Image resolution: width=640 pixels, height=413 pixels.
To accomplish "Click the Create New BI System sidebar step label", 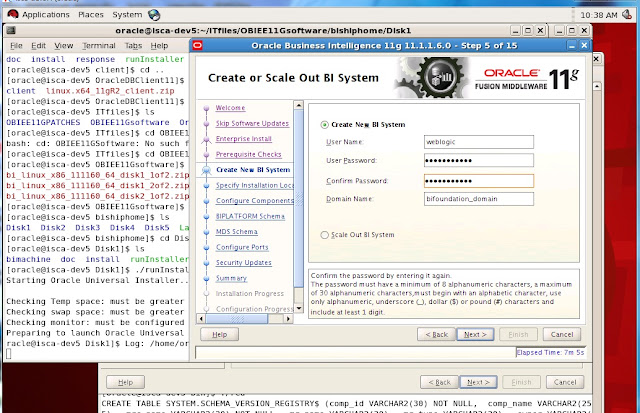I will pos(253,170).
